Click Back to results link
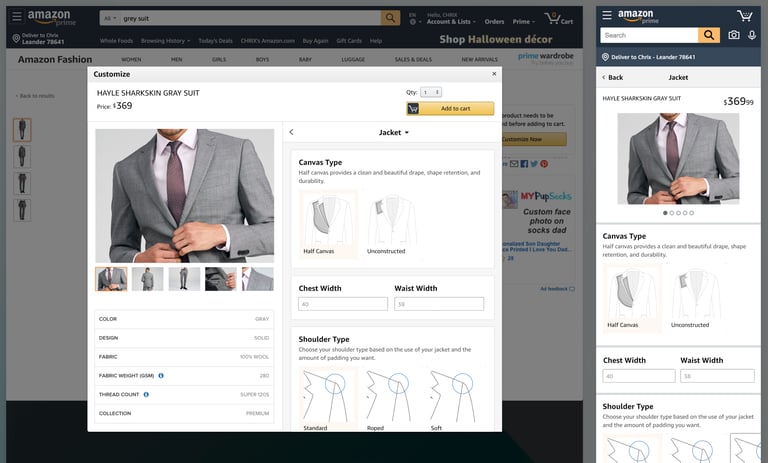 pyautogui.click(x=35, y=96)
